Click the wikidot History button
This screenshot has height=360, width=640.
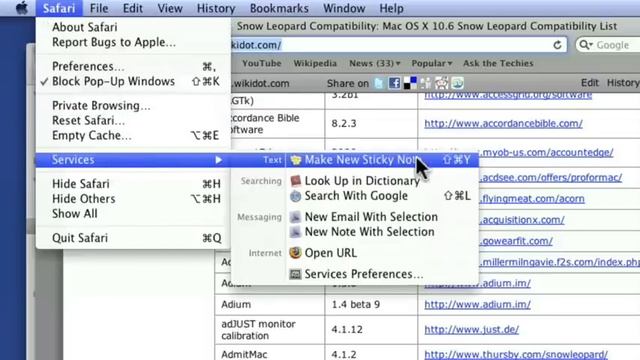coord(623,83)
